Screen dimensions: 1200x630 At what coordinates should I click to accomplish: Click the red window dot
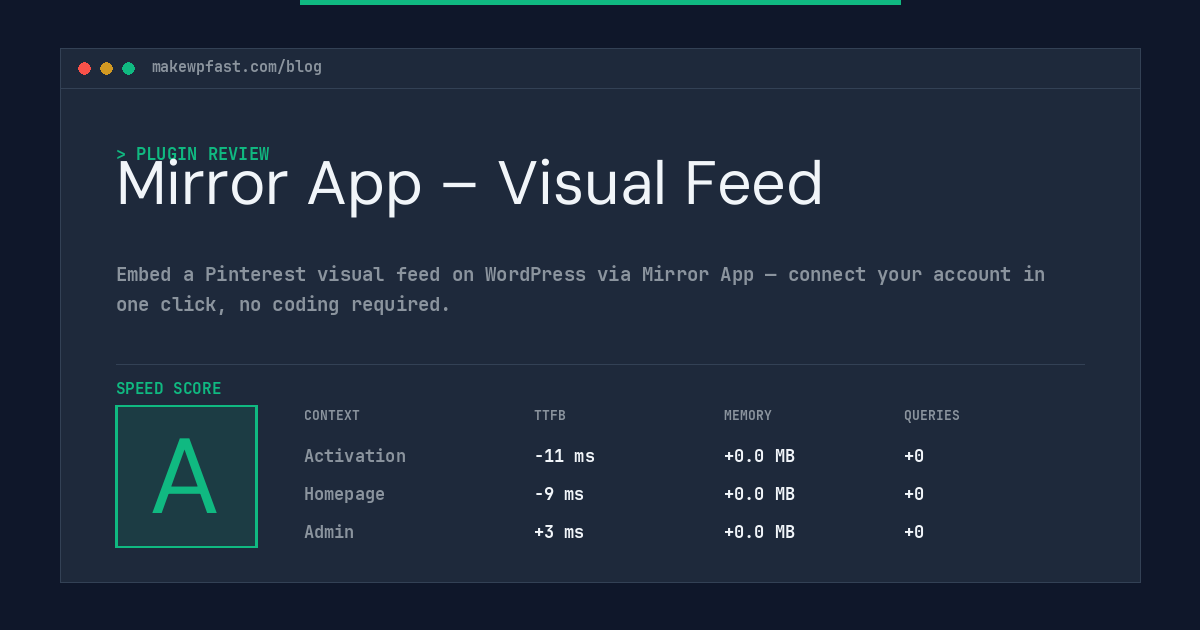click(x=84, y=68)
